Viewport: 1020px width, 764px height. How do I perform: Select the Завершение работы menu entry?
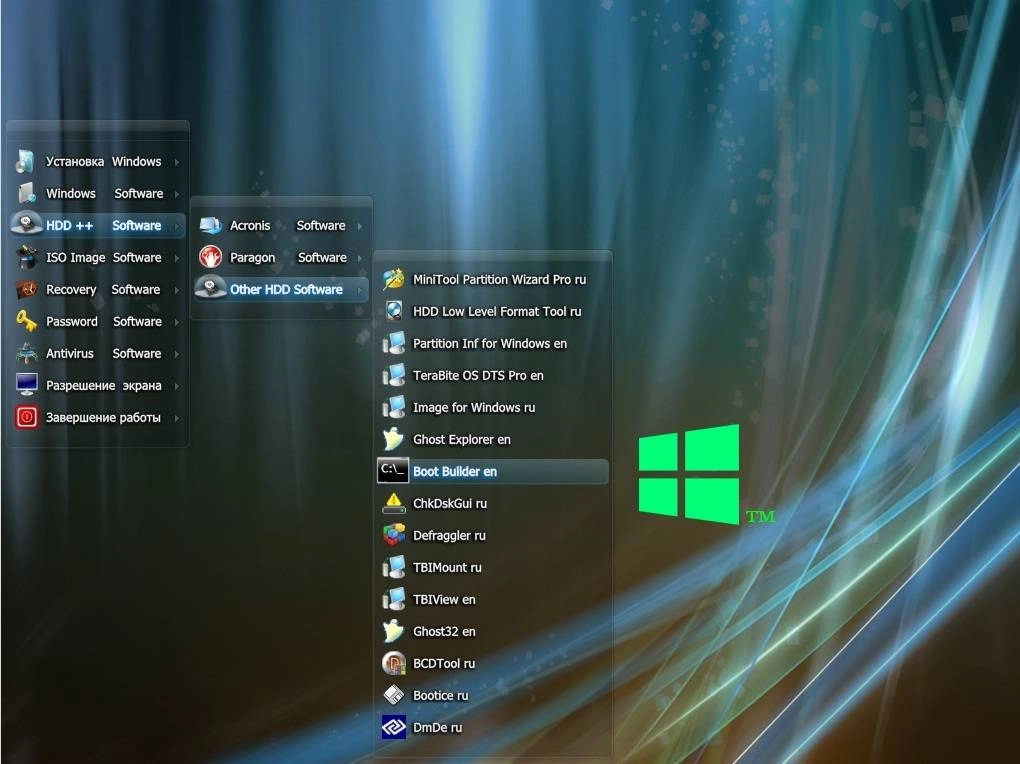(x=98, y=418)
